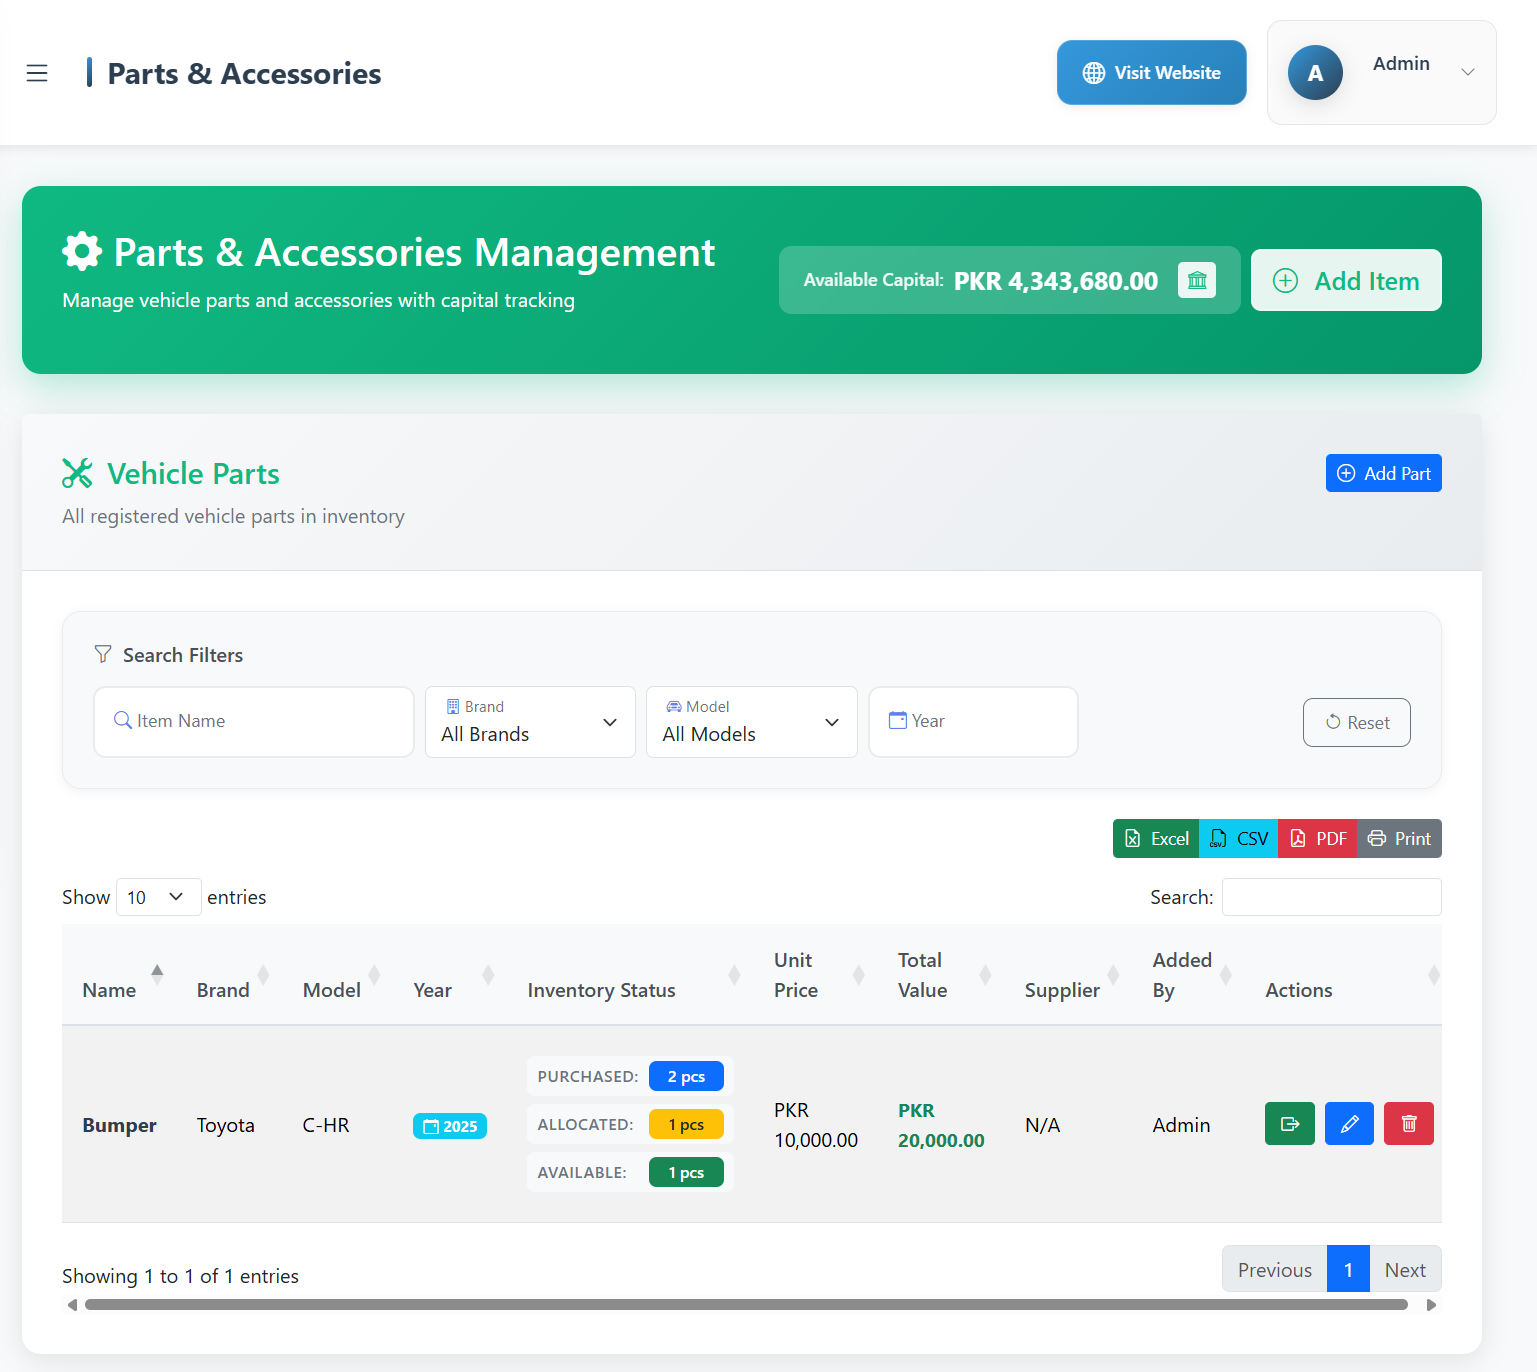Expand the Show entries count selector

click(158, 897)
